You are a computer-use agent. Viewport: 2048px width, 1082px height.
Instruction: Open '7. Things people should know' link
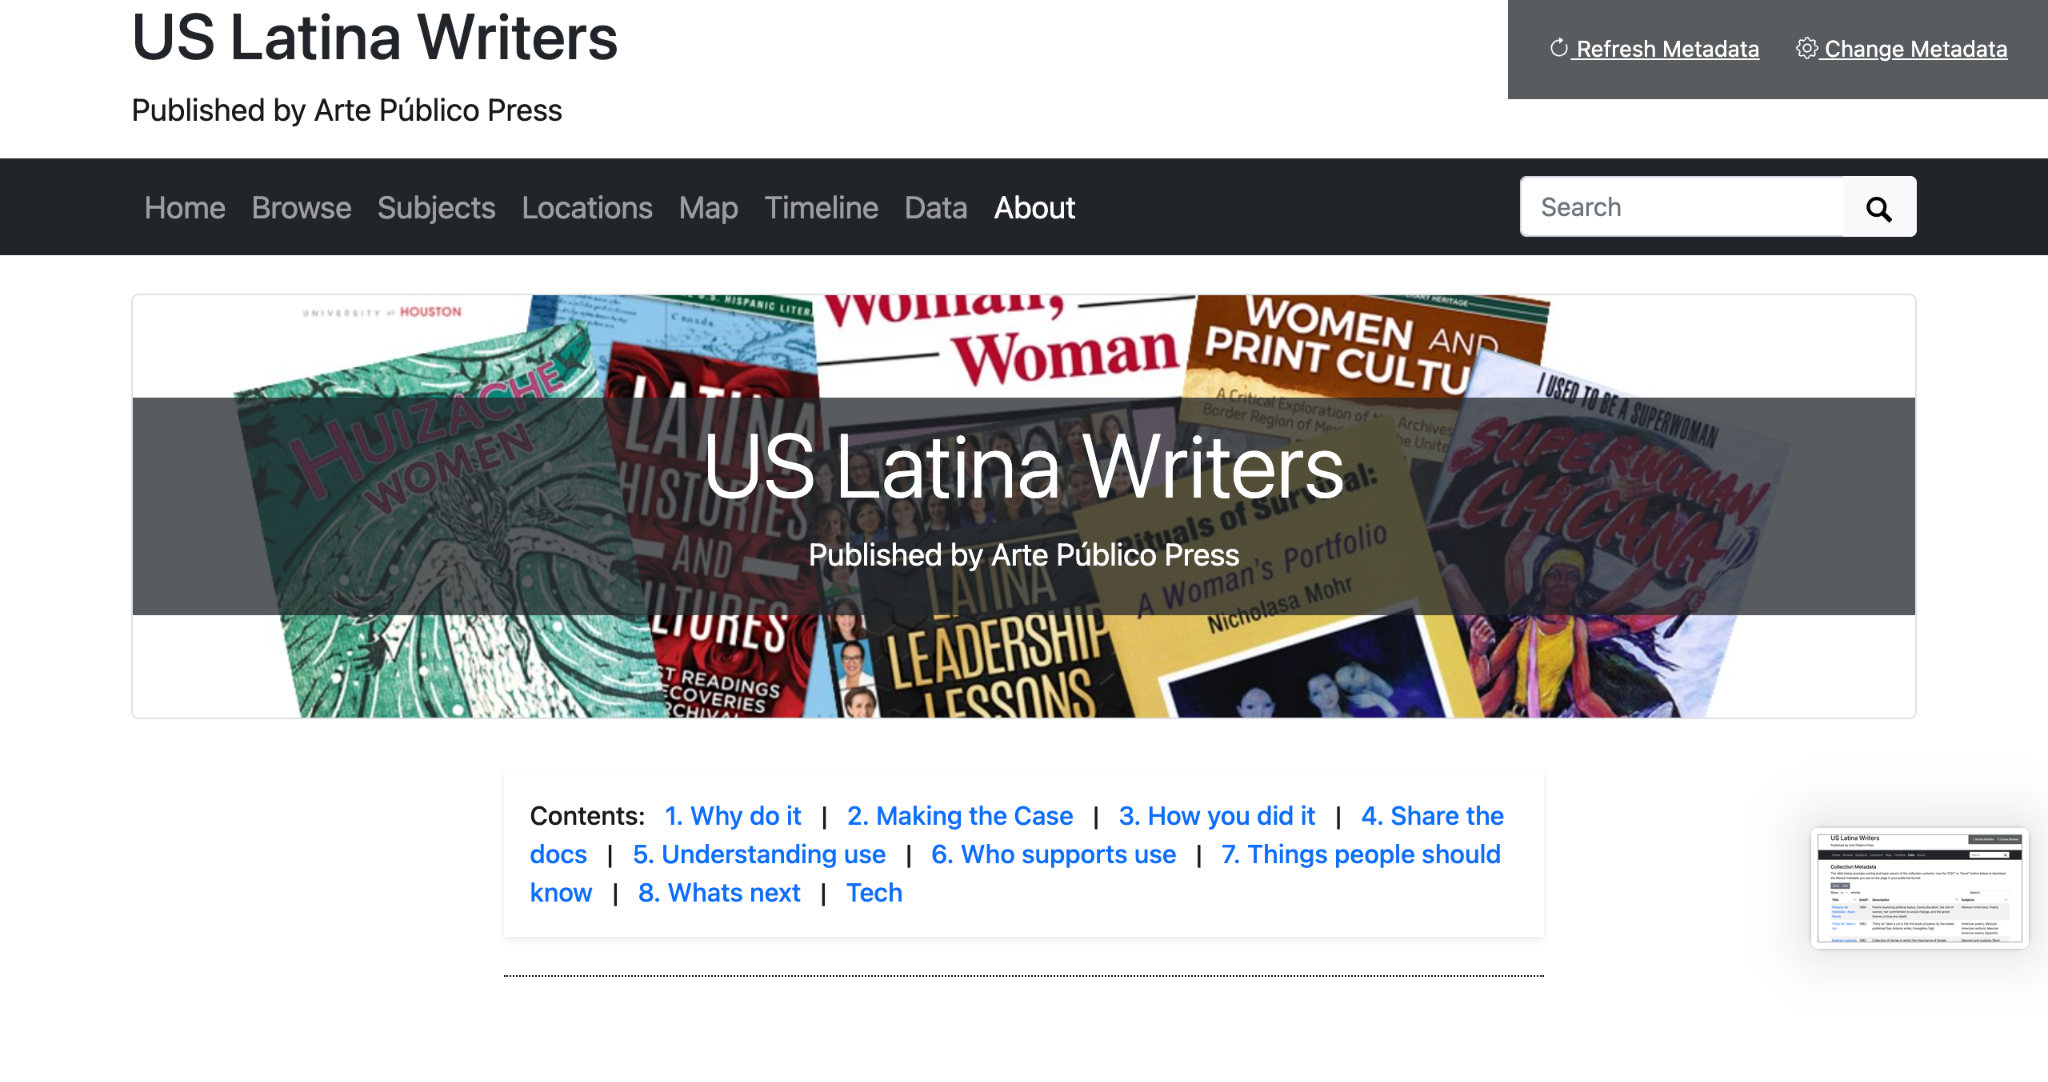pyautogui.click(x=1360, y=854)
